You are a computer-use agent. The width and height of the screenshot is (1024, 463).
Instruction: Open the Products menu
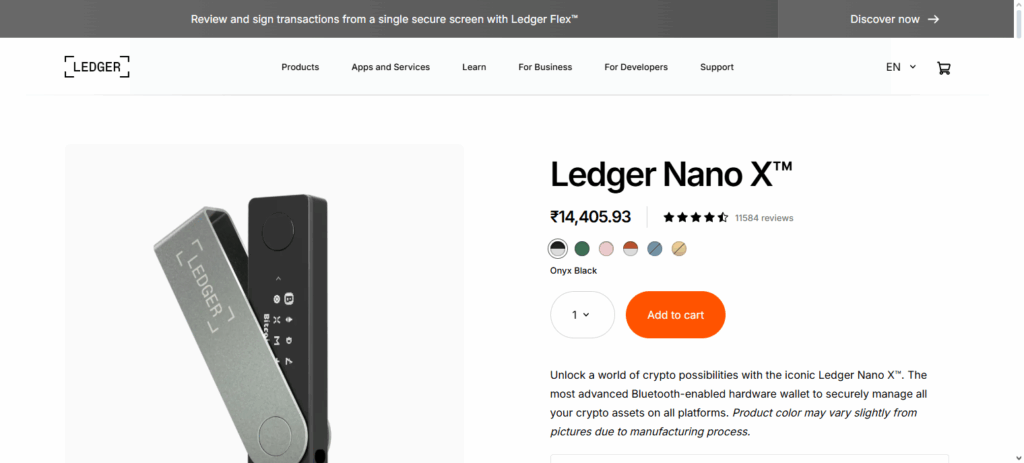pyautogui.click(x=300, y=67)
